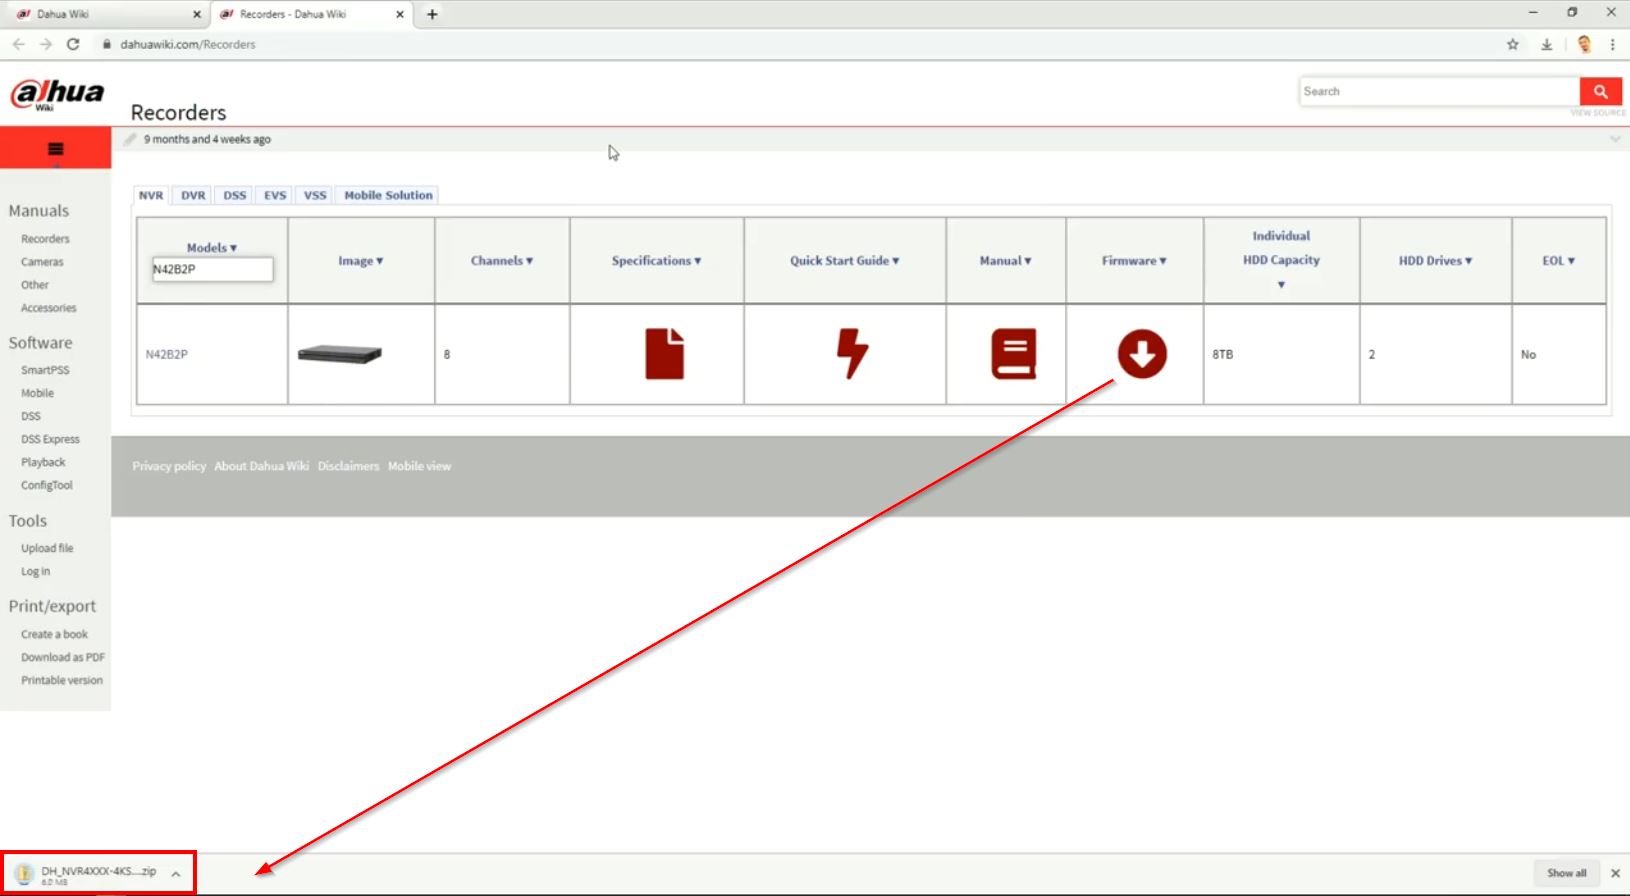Sort by the HDD Drives column
Image resolution: width=1630 pixels, height=896 pixels.
[x=1436, y=260]
